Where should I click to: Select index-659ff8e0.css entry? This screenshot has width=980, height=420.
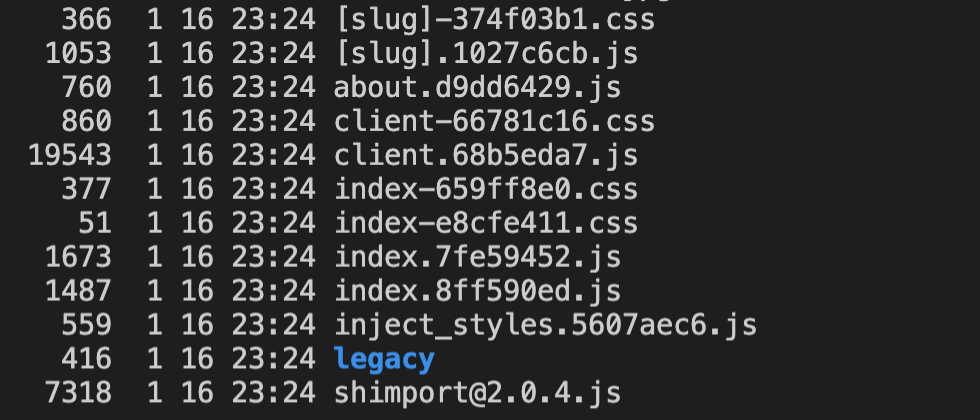486,189
